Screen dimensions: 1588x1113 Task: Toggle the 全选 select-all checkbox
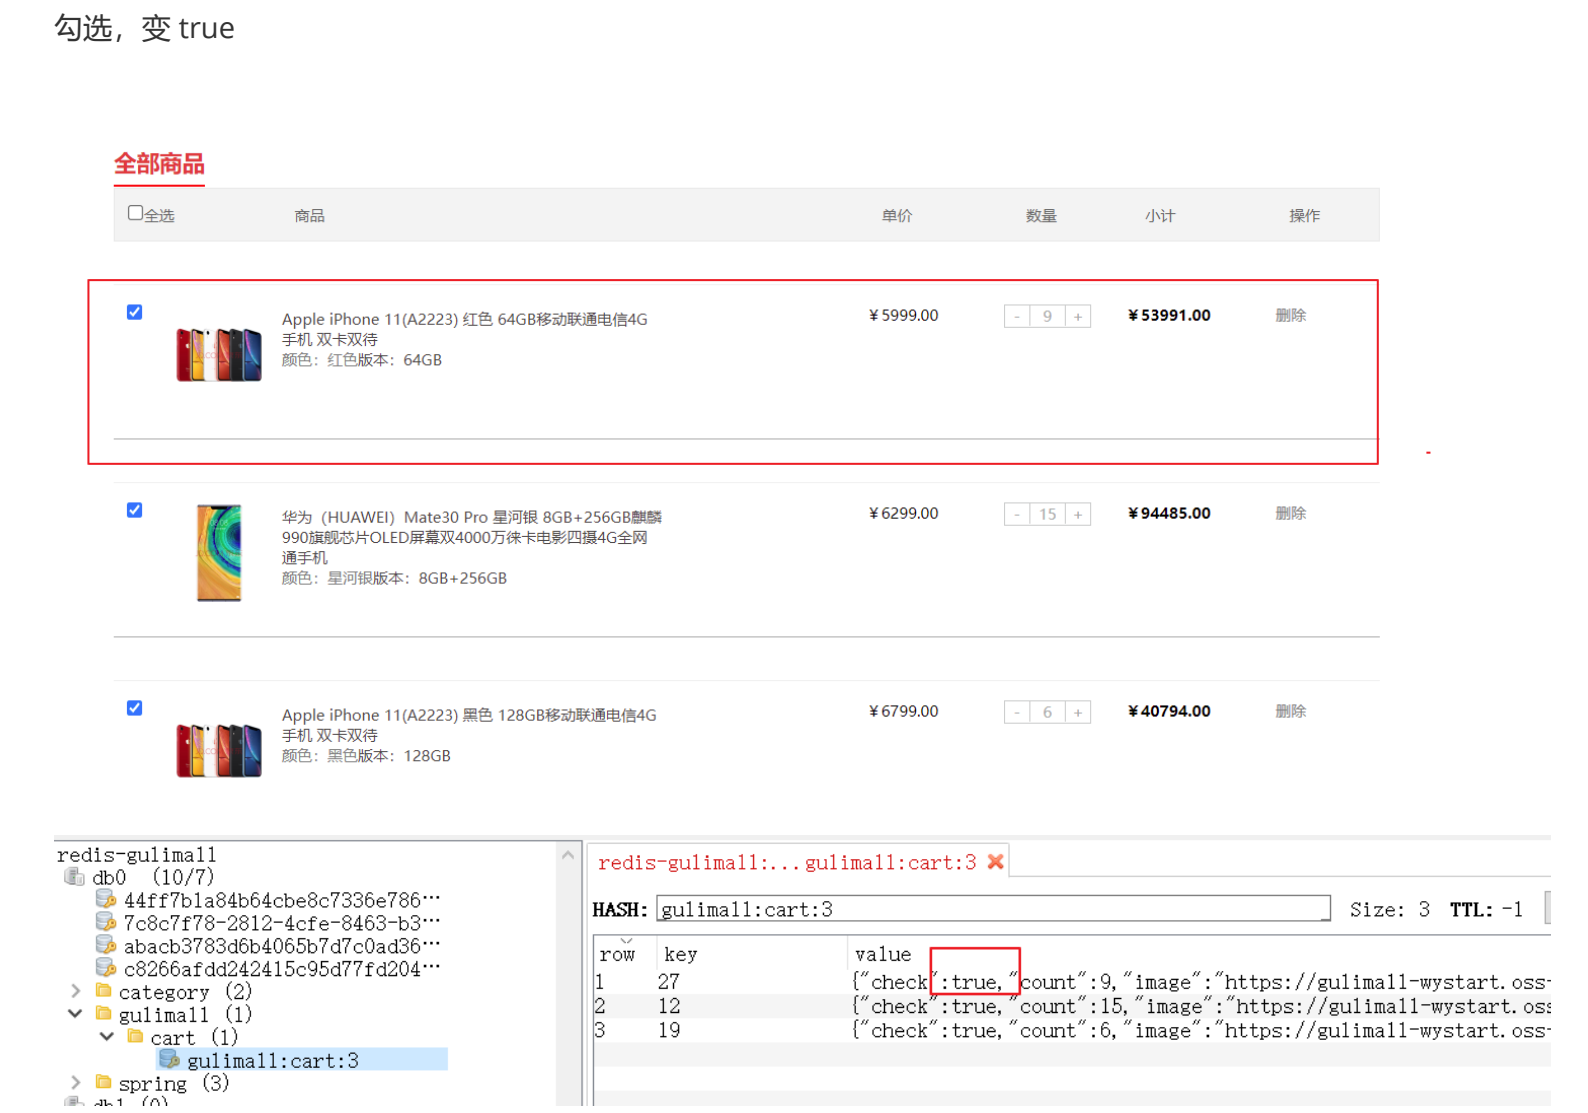pyautogui.click(x=135, y=213)
